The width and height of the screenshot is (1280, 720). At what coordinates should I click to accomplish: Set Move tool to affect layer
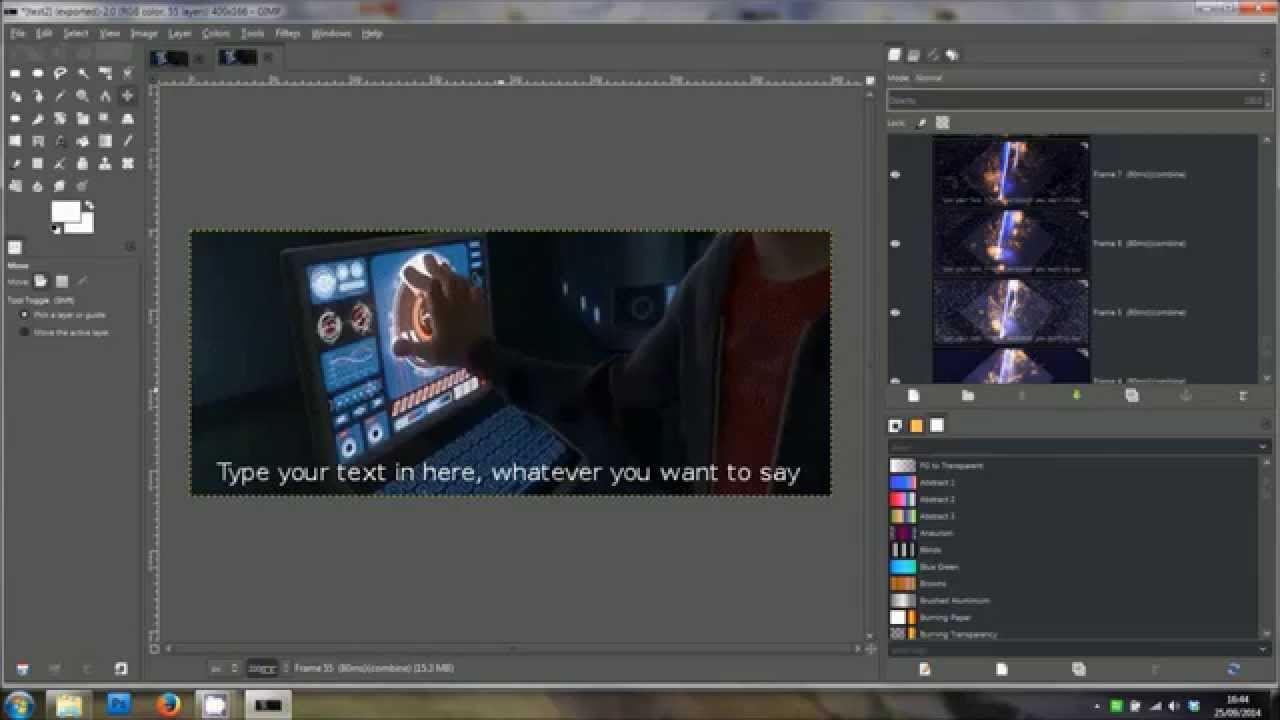pyautogui.click(x=42, y=282)
